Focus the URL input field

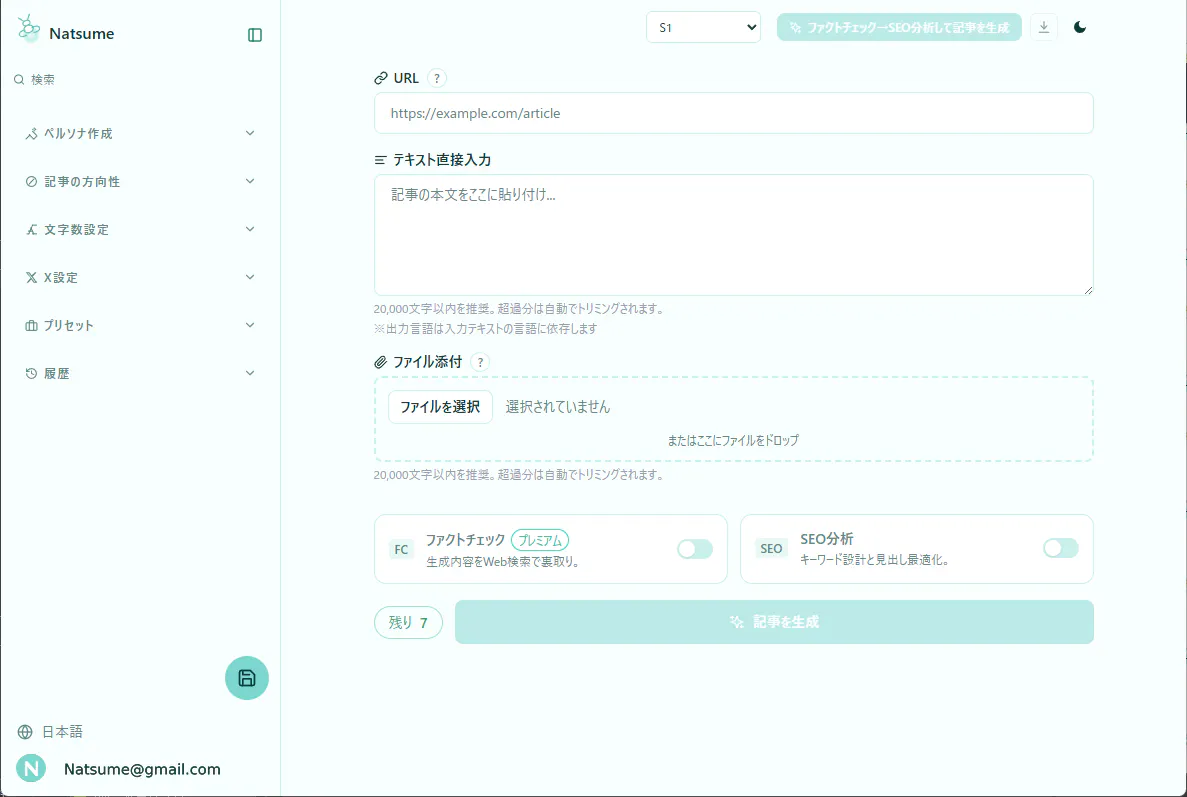point(734,114)
